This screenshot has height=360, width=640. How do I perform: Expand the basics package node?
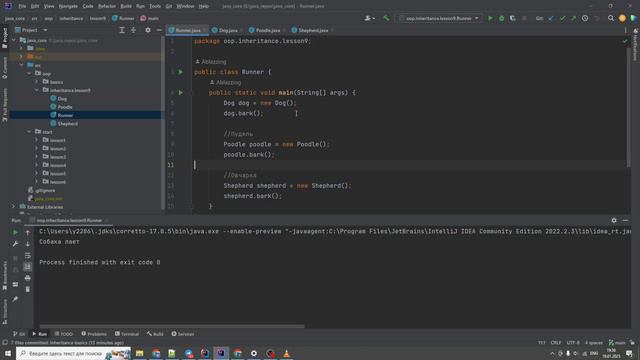point(36,82)
